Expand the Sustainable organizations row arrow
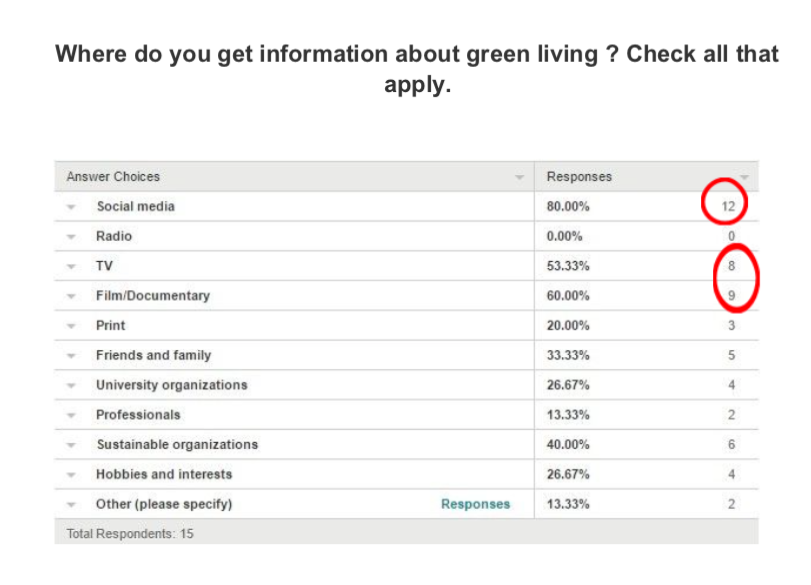This screenshot has width=811, height=585. pos(71,445)
